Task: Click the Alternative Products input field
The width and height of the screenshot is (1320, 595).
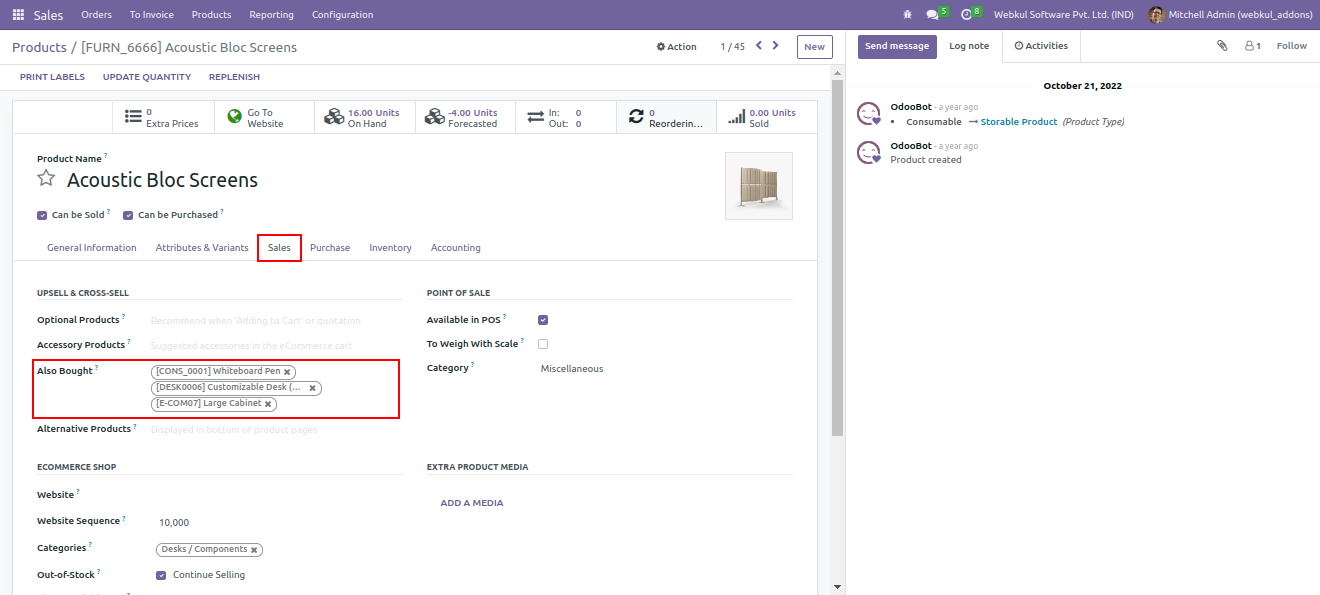Action: 275,429
